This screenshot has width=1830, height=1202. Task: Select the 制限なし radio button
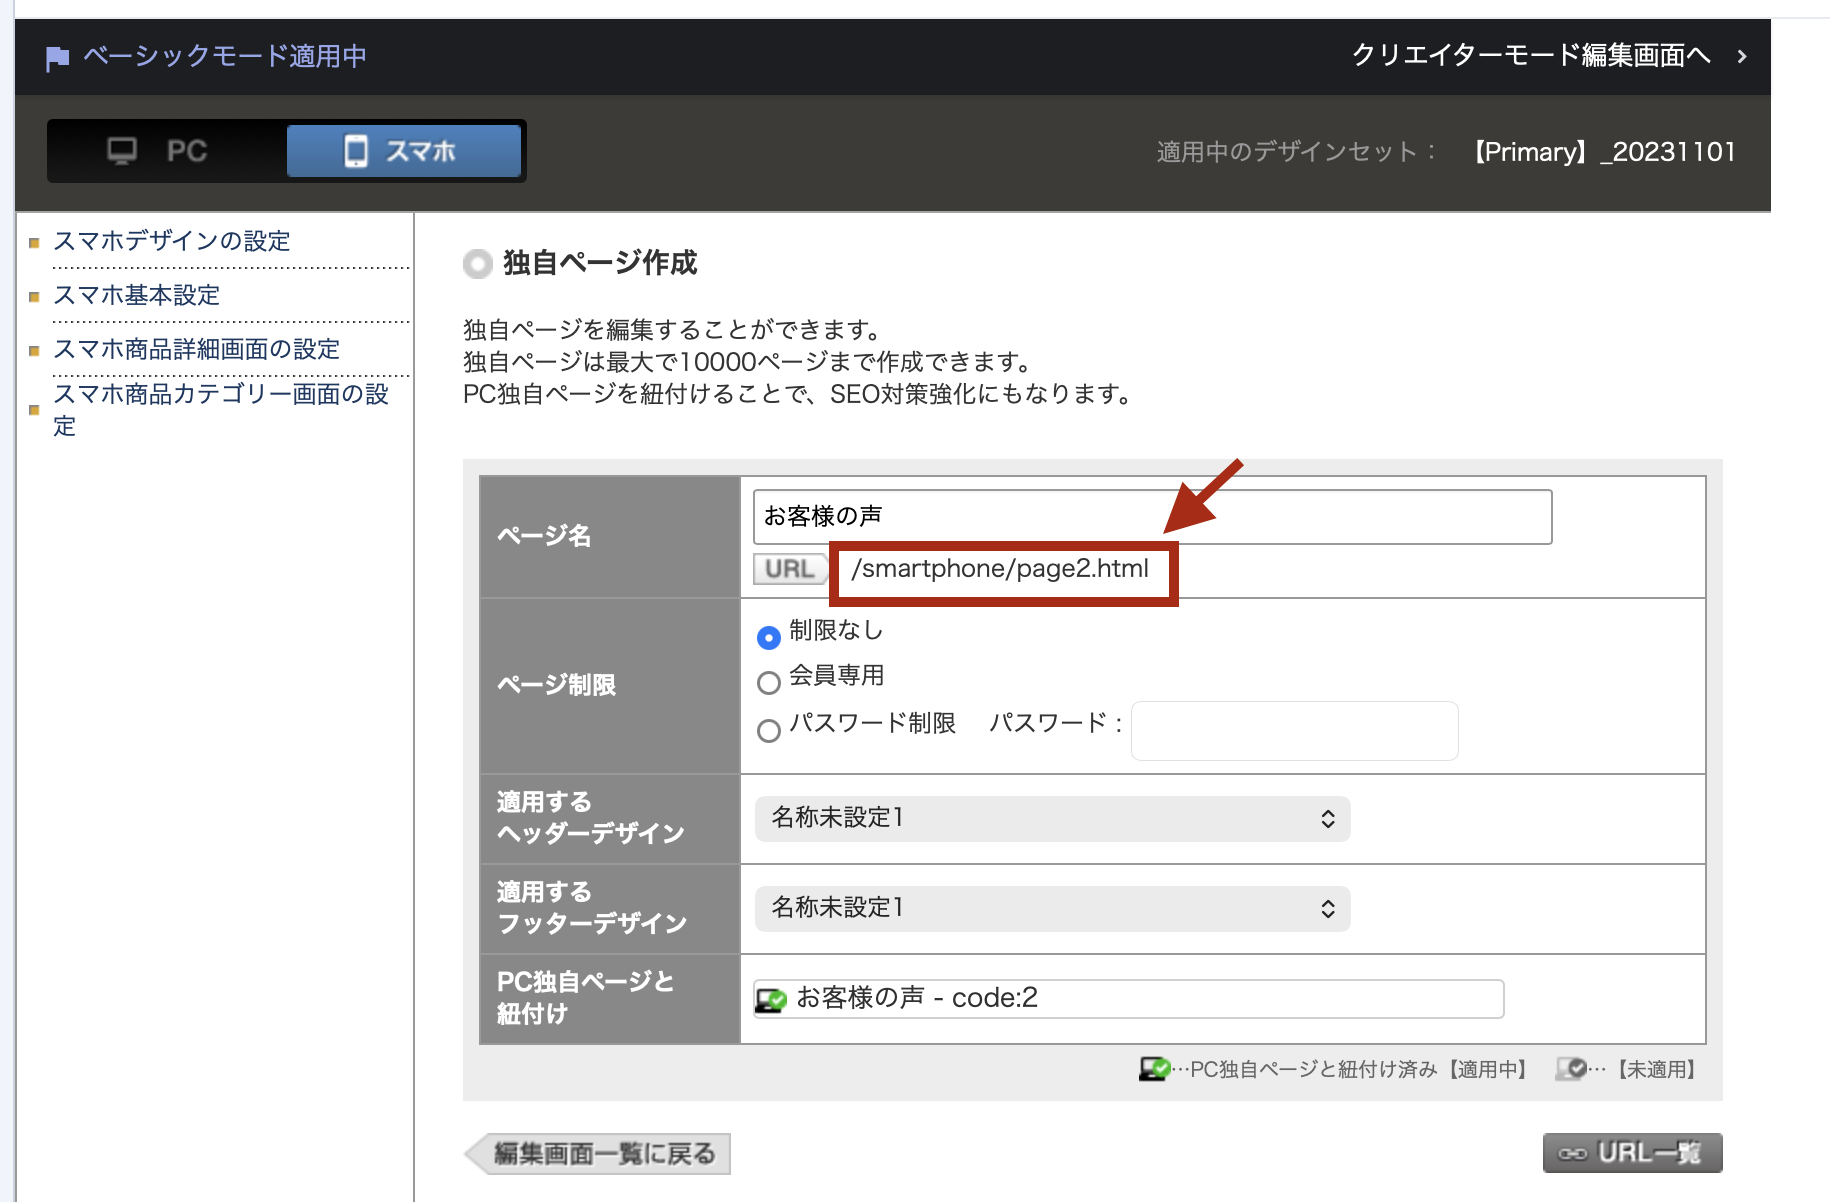(768, 637)
